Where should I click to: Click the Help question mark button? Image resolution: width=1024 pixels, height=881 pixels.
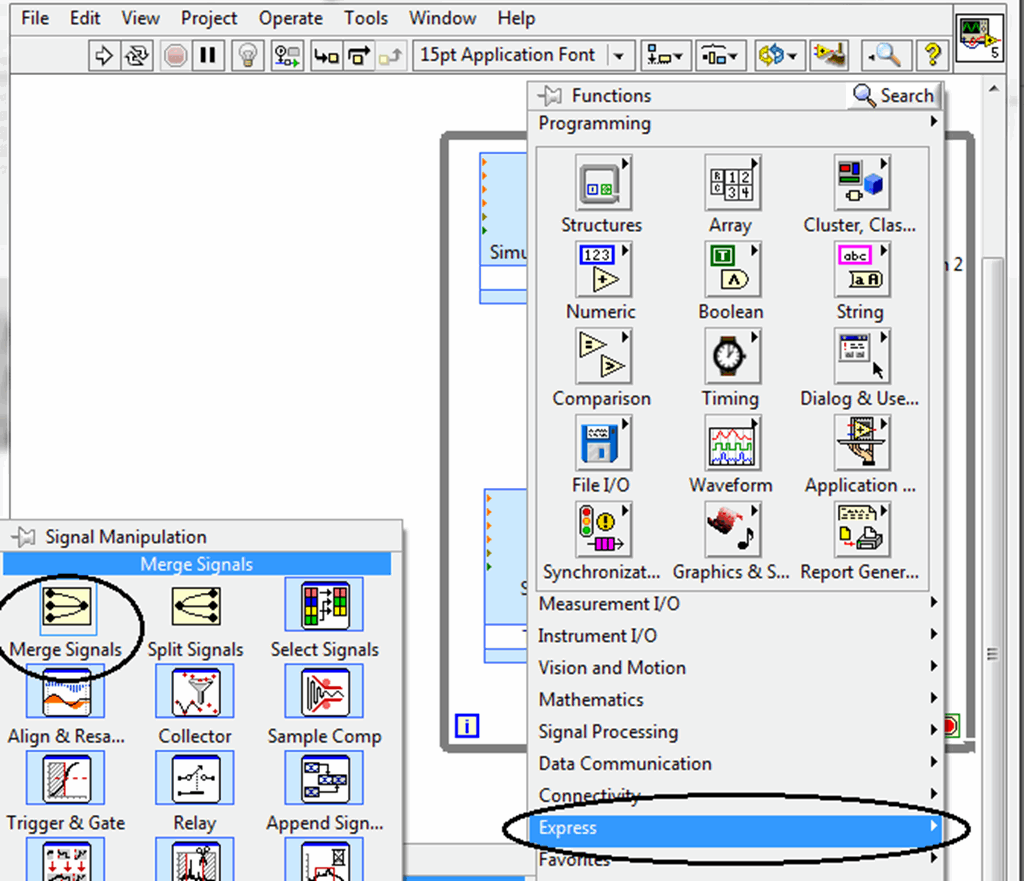(930, 55)
